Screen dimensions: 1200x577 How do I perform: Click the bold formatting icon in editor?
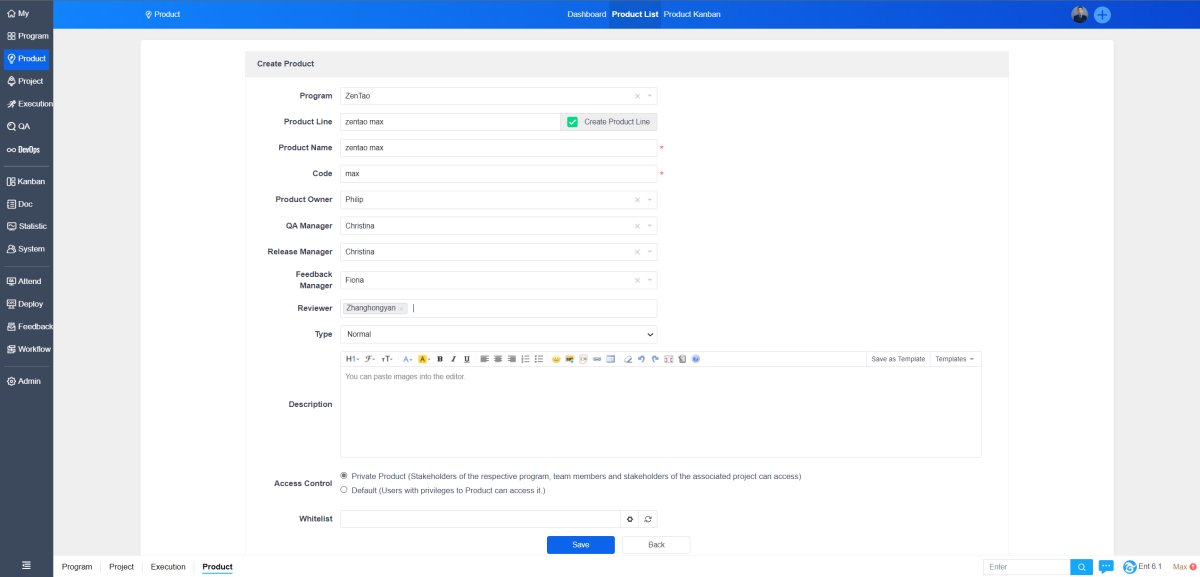point(440,359)
